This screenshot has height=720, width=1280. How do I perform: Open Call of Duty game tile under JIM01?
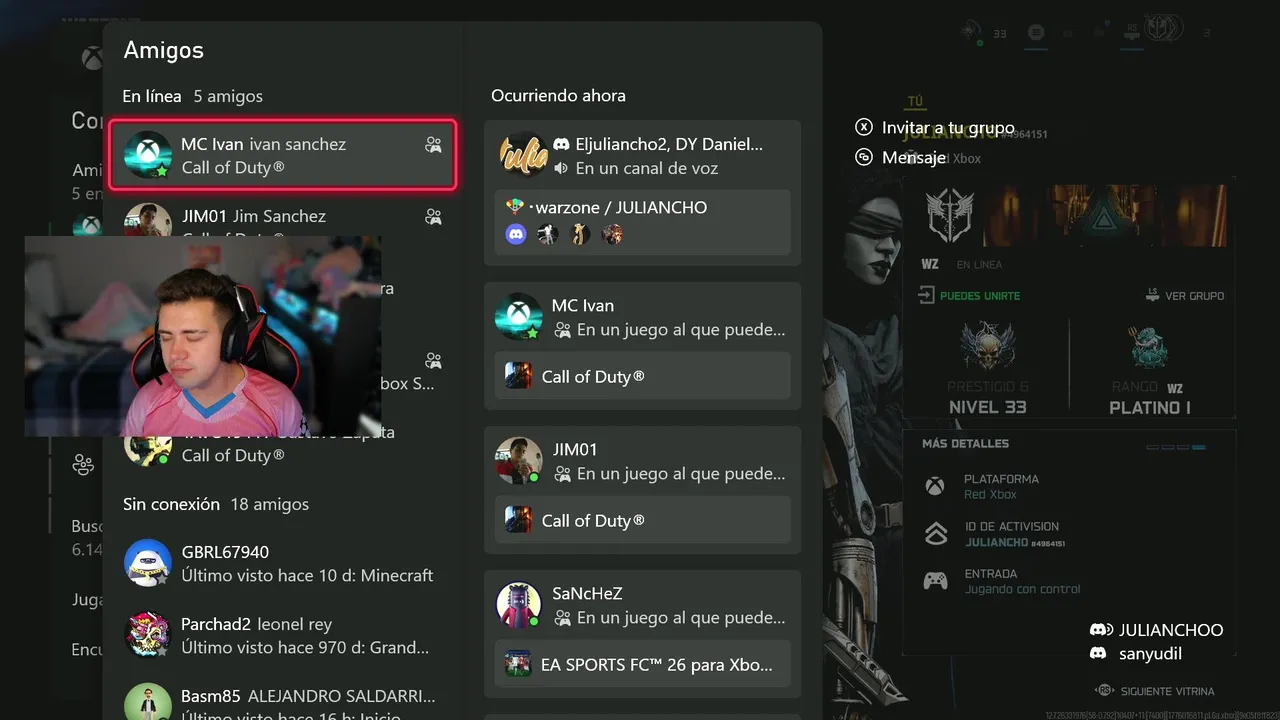tap(643, 520)
